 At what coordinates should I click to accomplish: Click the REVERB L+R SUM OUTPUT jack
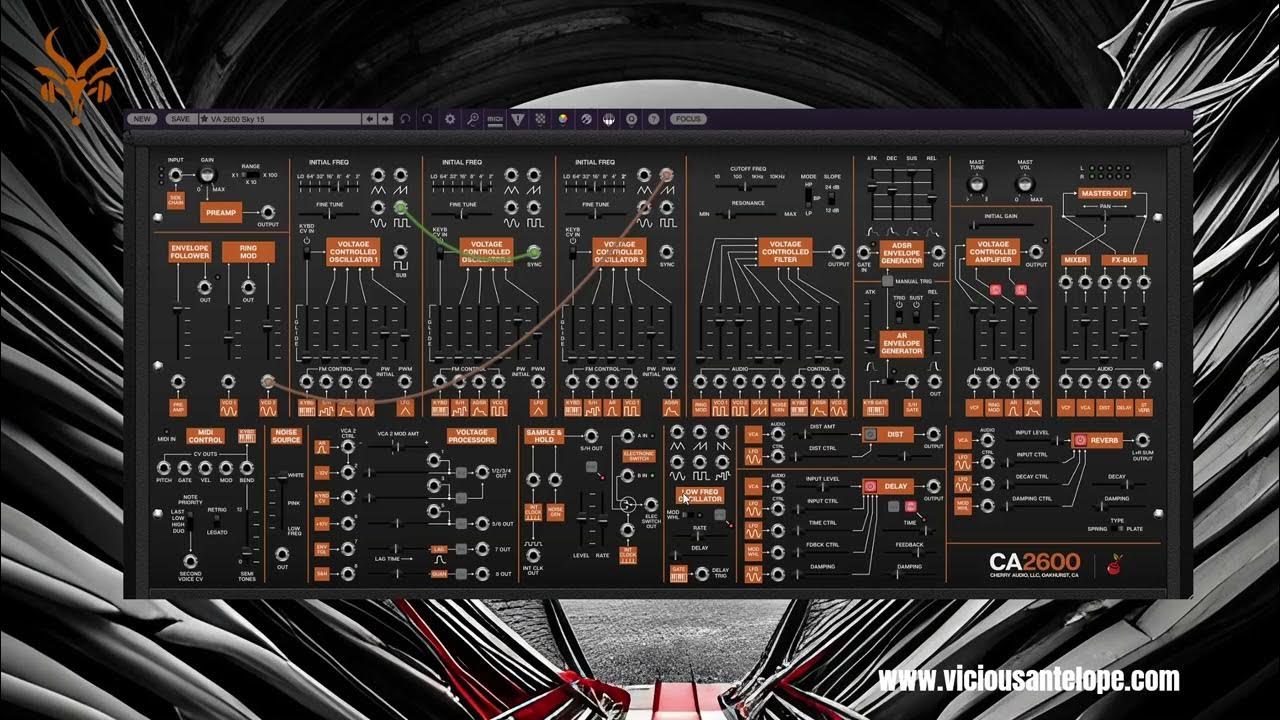click(1142, 440)
